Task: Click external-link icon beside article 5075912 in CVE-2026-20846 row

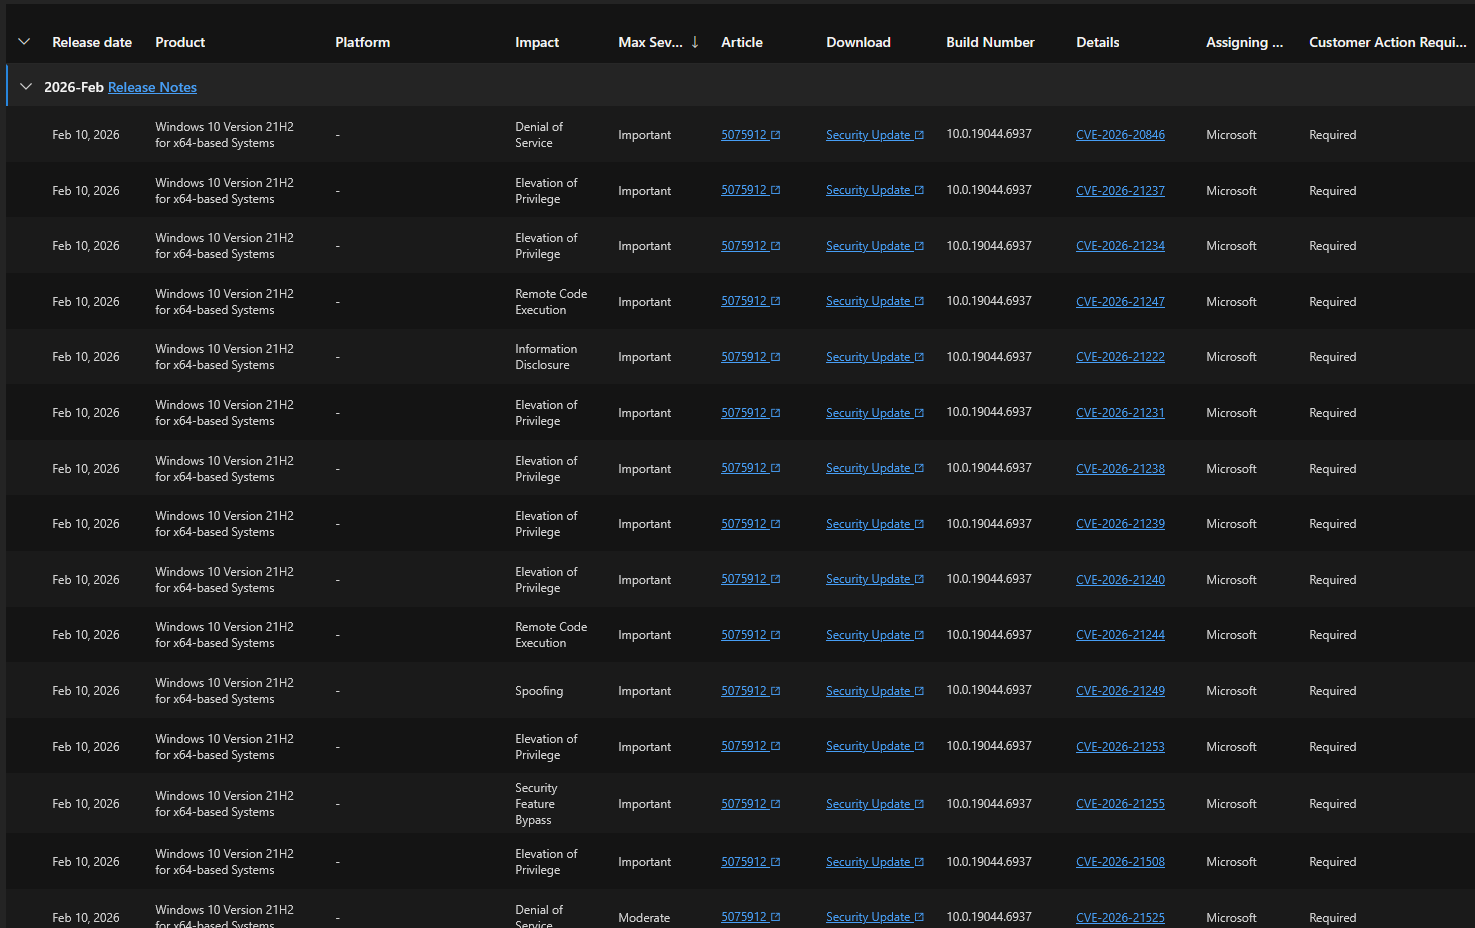Action: tap(776, 135)
